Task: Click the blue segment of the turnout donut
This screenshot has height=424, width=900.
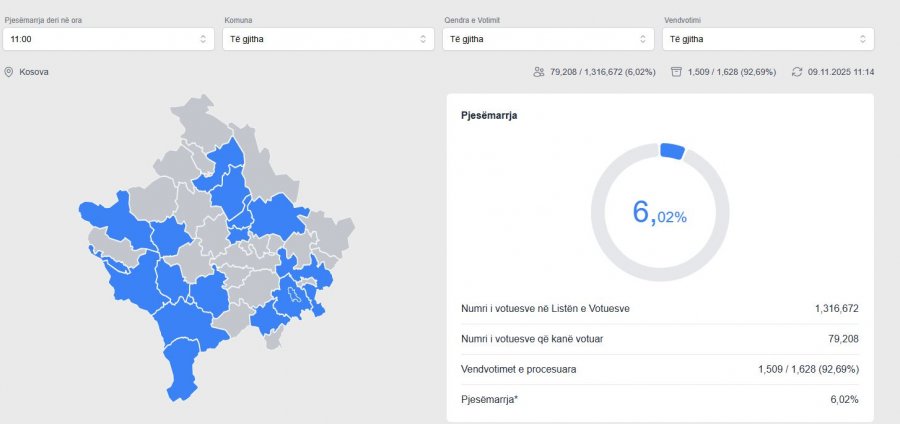Action: pyautogui.click(x=672, y=151)
